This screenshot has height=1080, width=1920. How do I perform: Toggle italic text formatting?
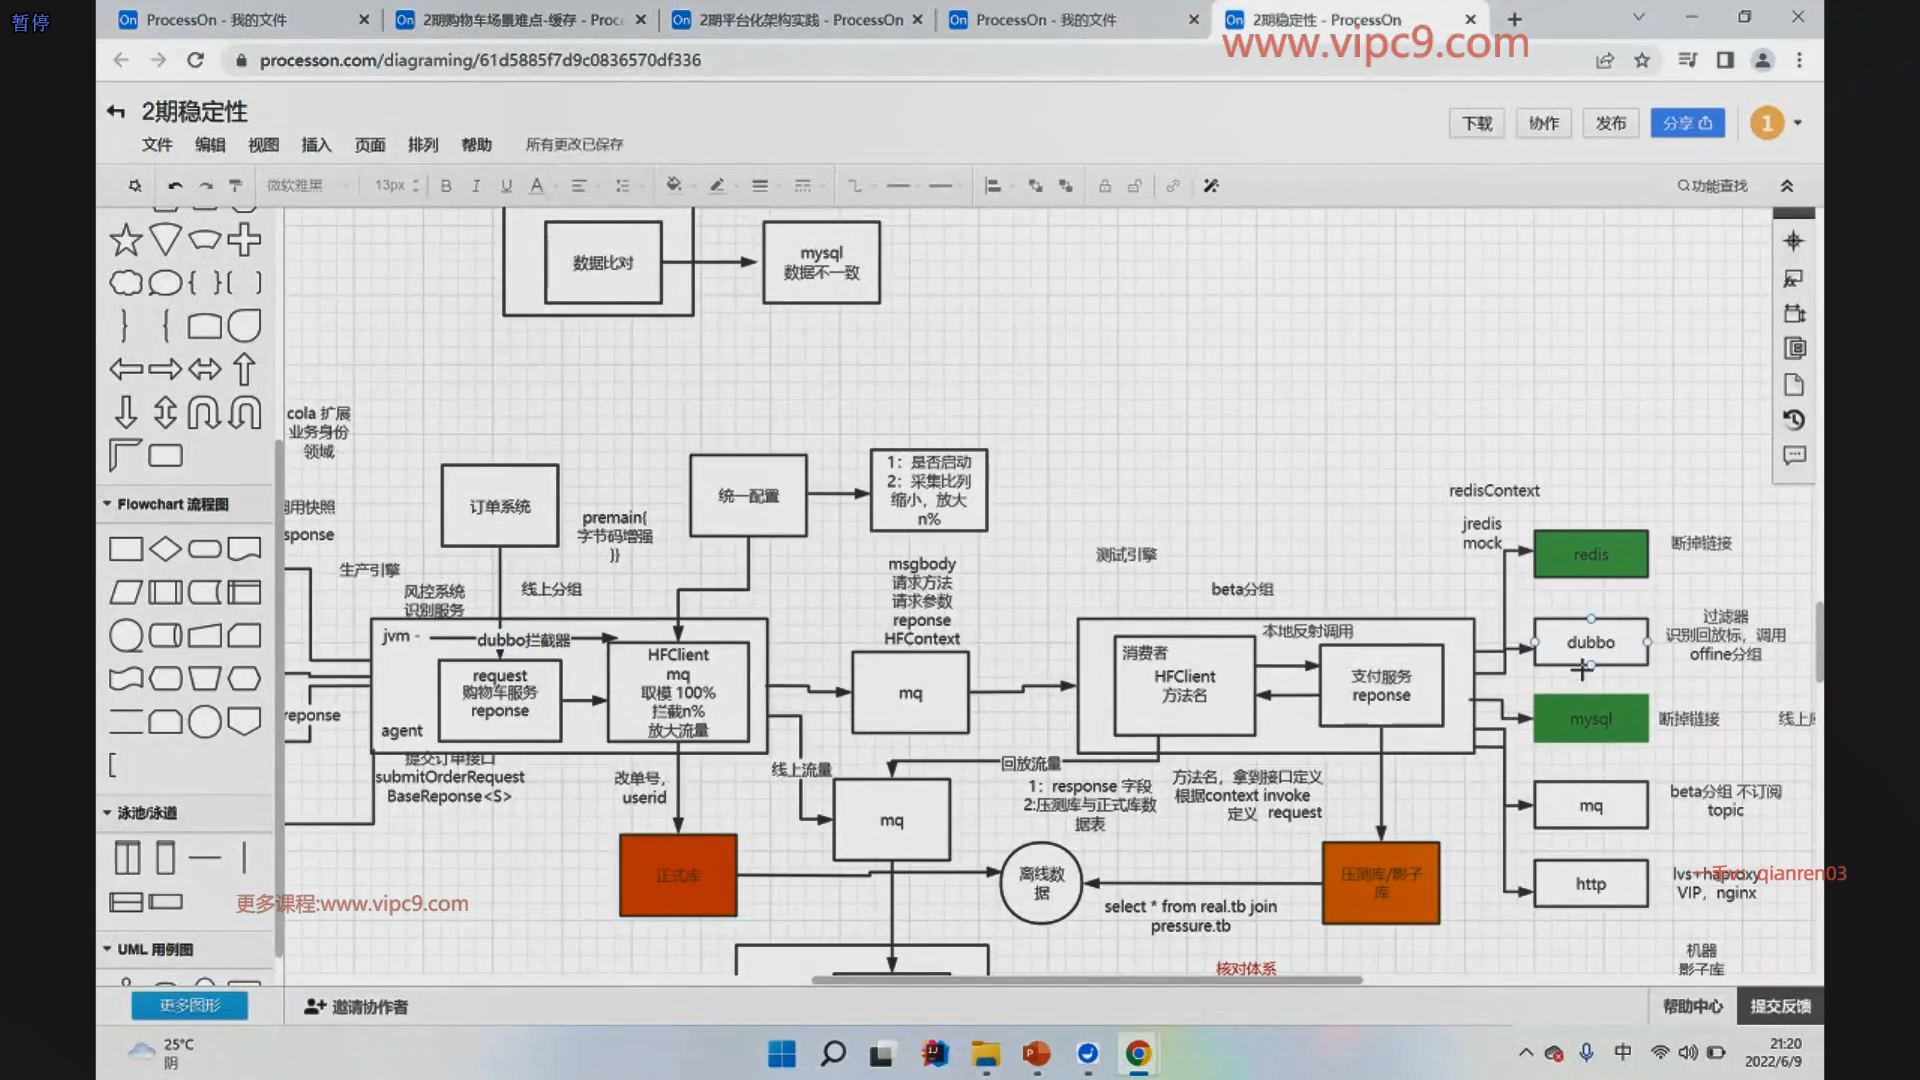click(x=476, y=186)
